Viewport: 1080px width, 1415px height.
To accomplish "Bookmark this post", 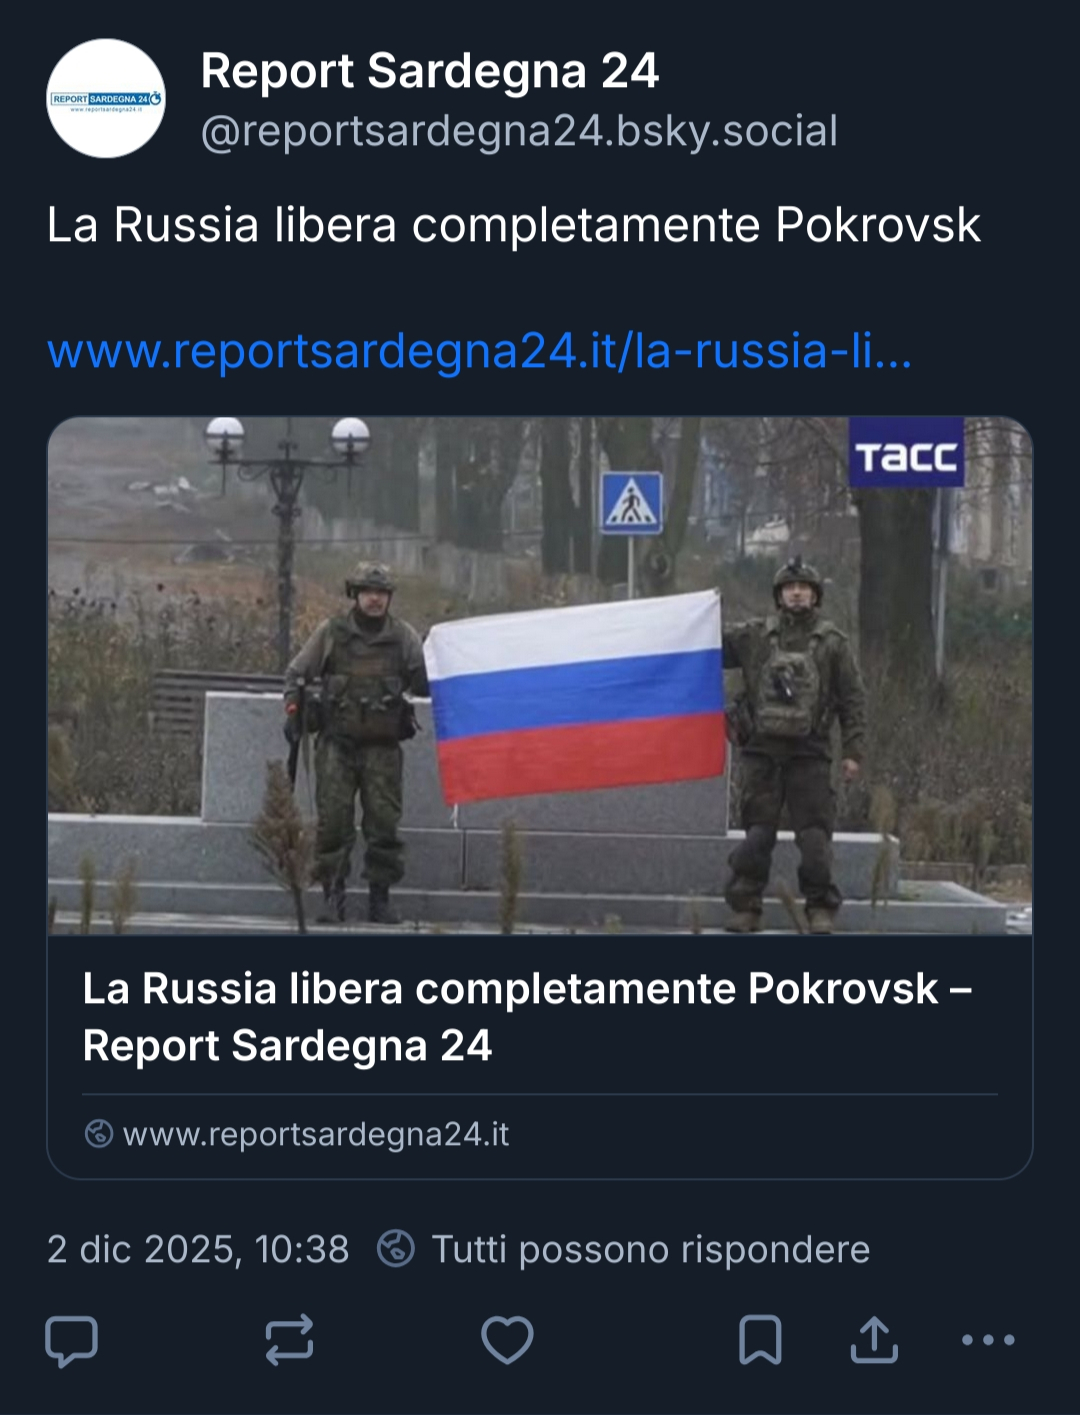I will click(760, 1340).
